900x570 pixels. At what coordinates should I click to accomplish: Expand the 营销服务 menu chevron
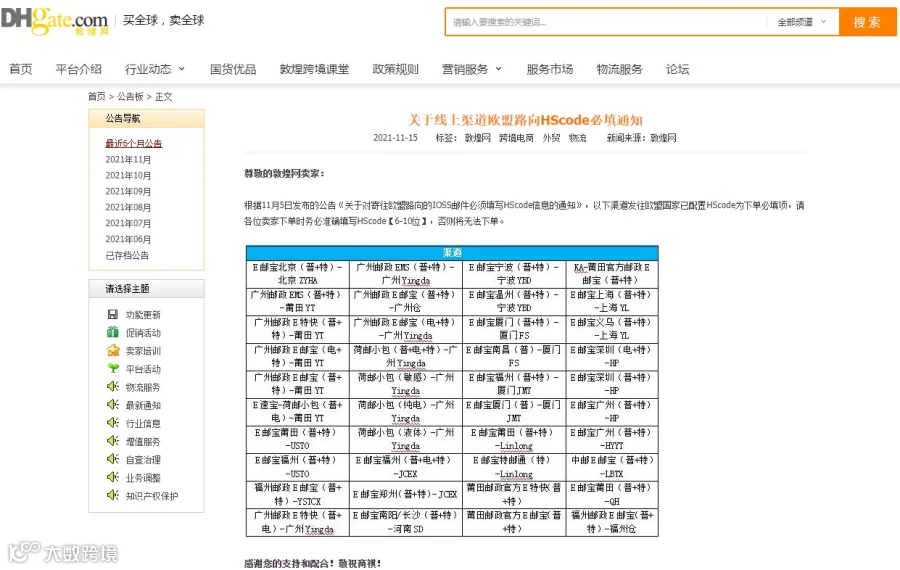click(498, 69)
